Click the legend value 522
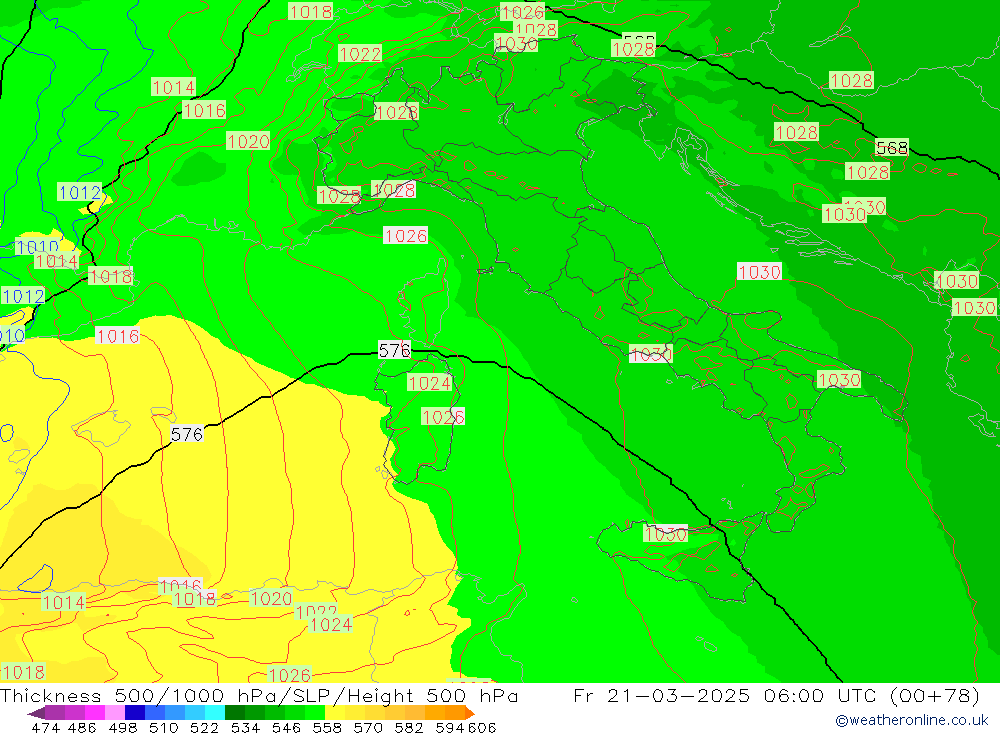This screenshot has height=733, width=1000. (x=204, y=727)
